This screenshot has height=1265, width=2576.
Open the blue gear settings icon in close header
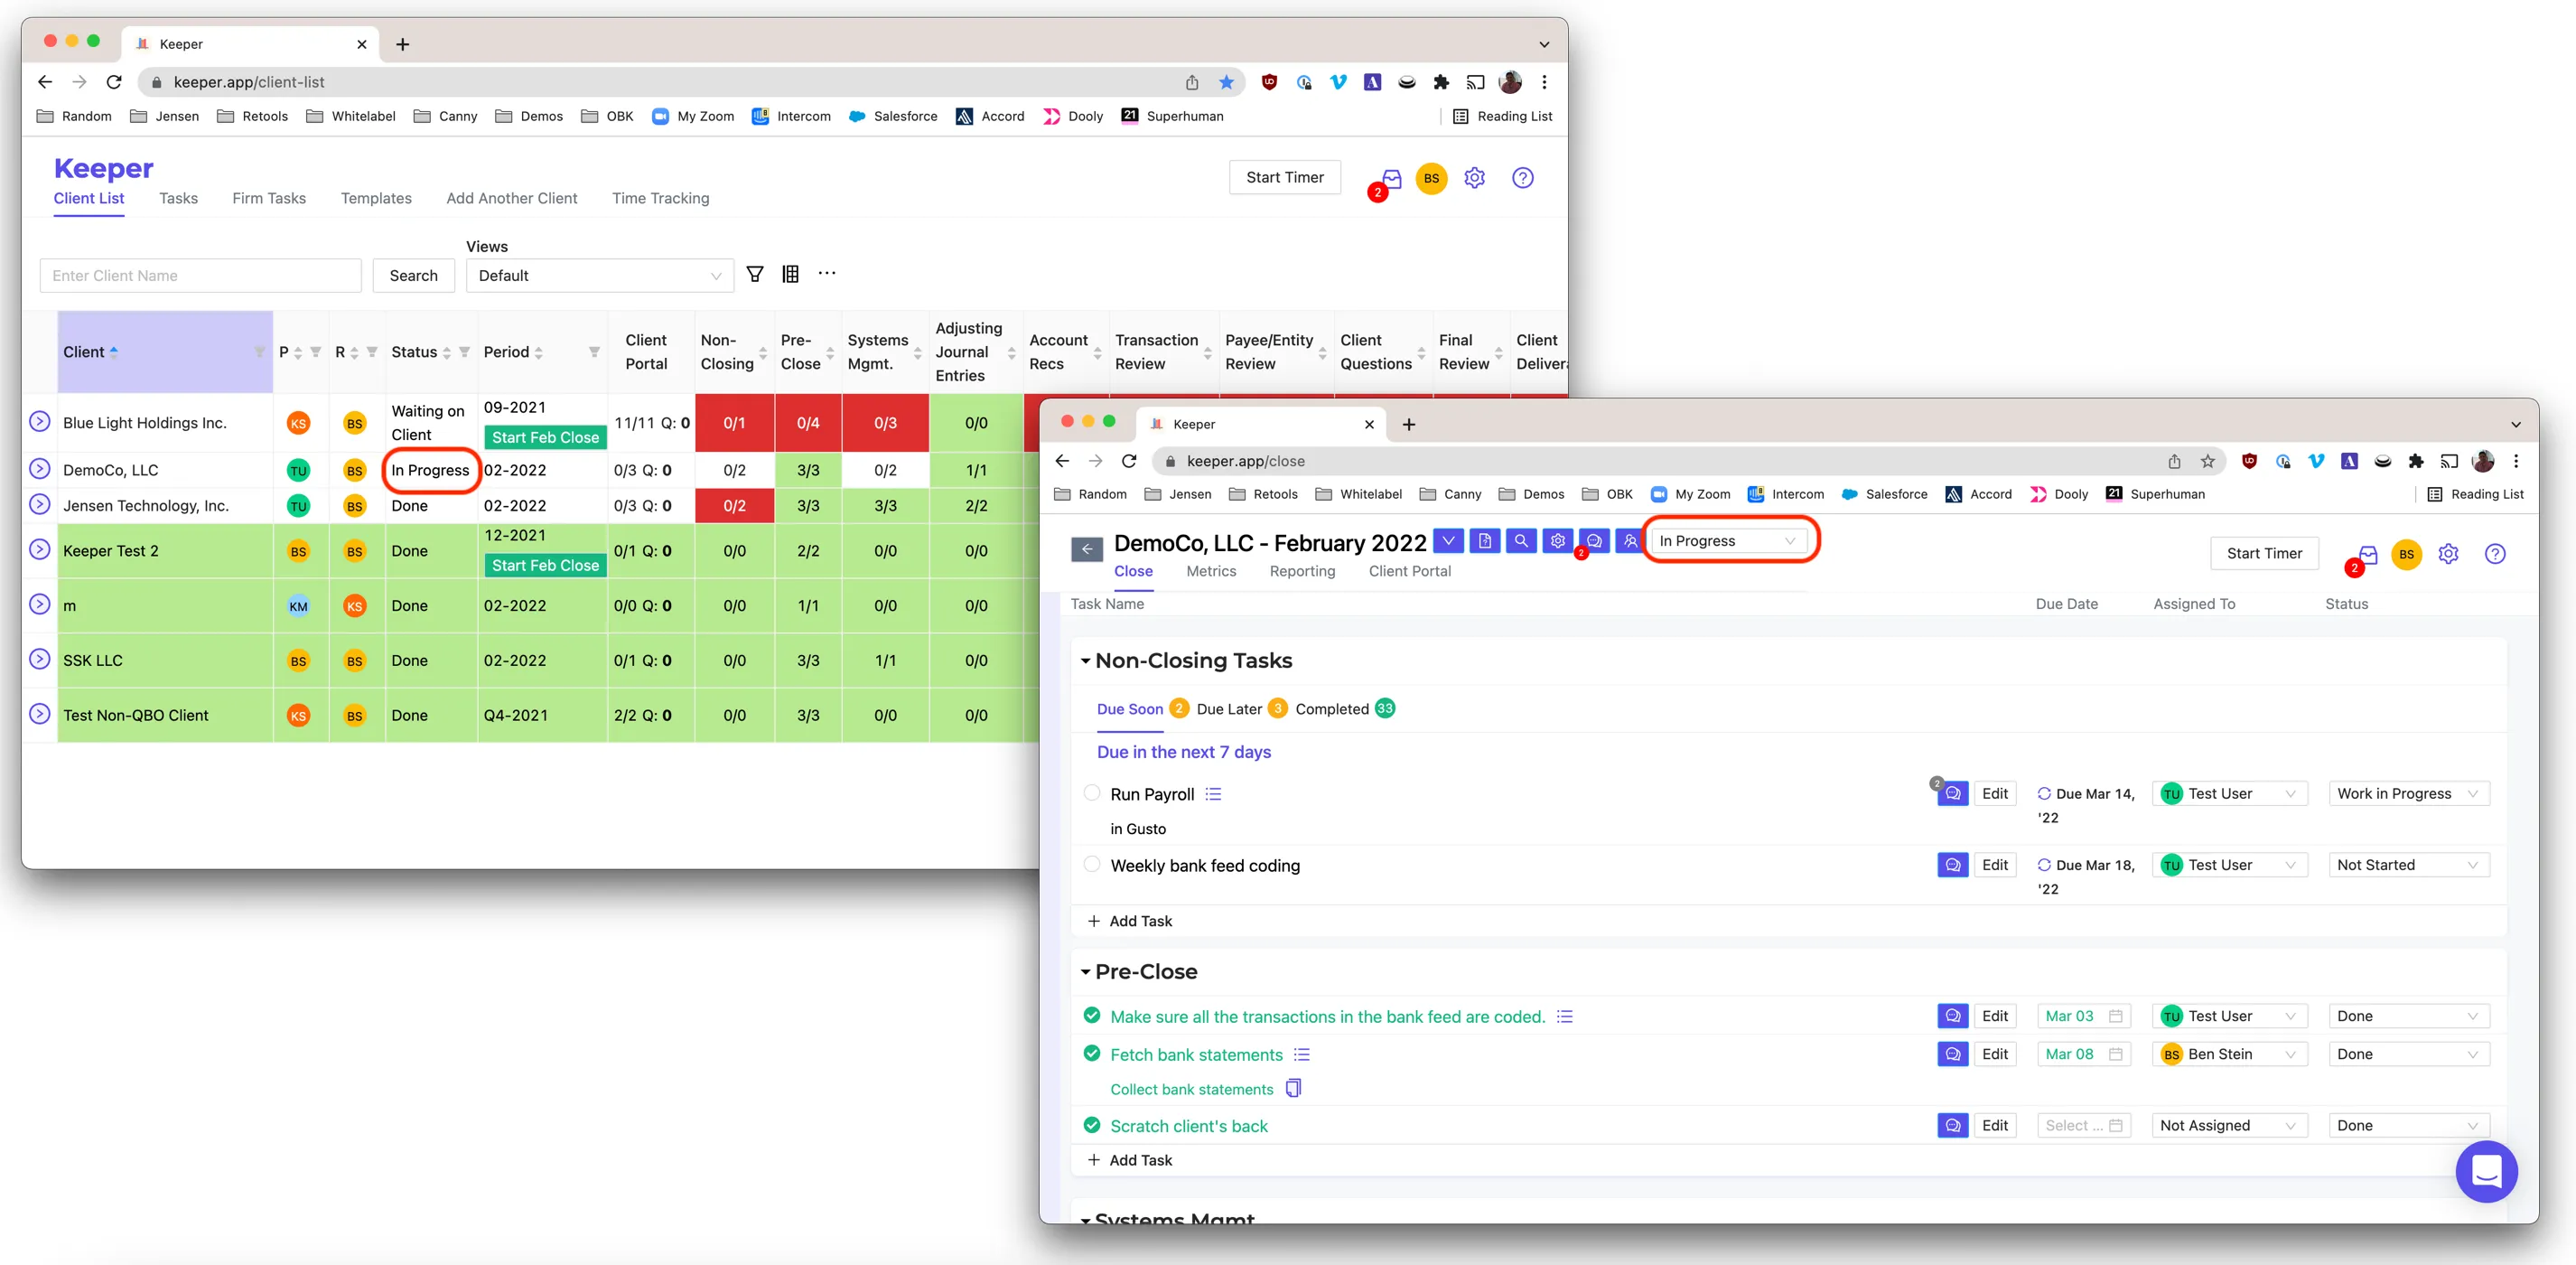tap(1558, 540)
